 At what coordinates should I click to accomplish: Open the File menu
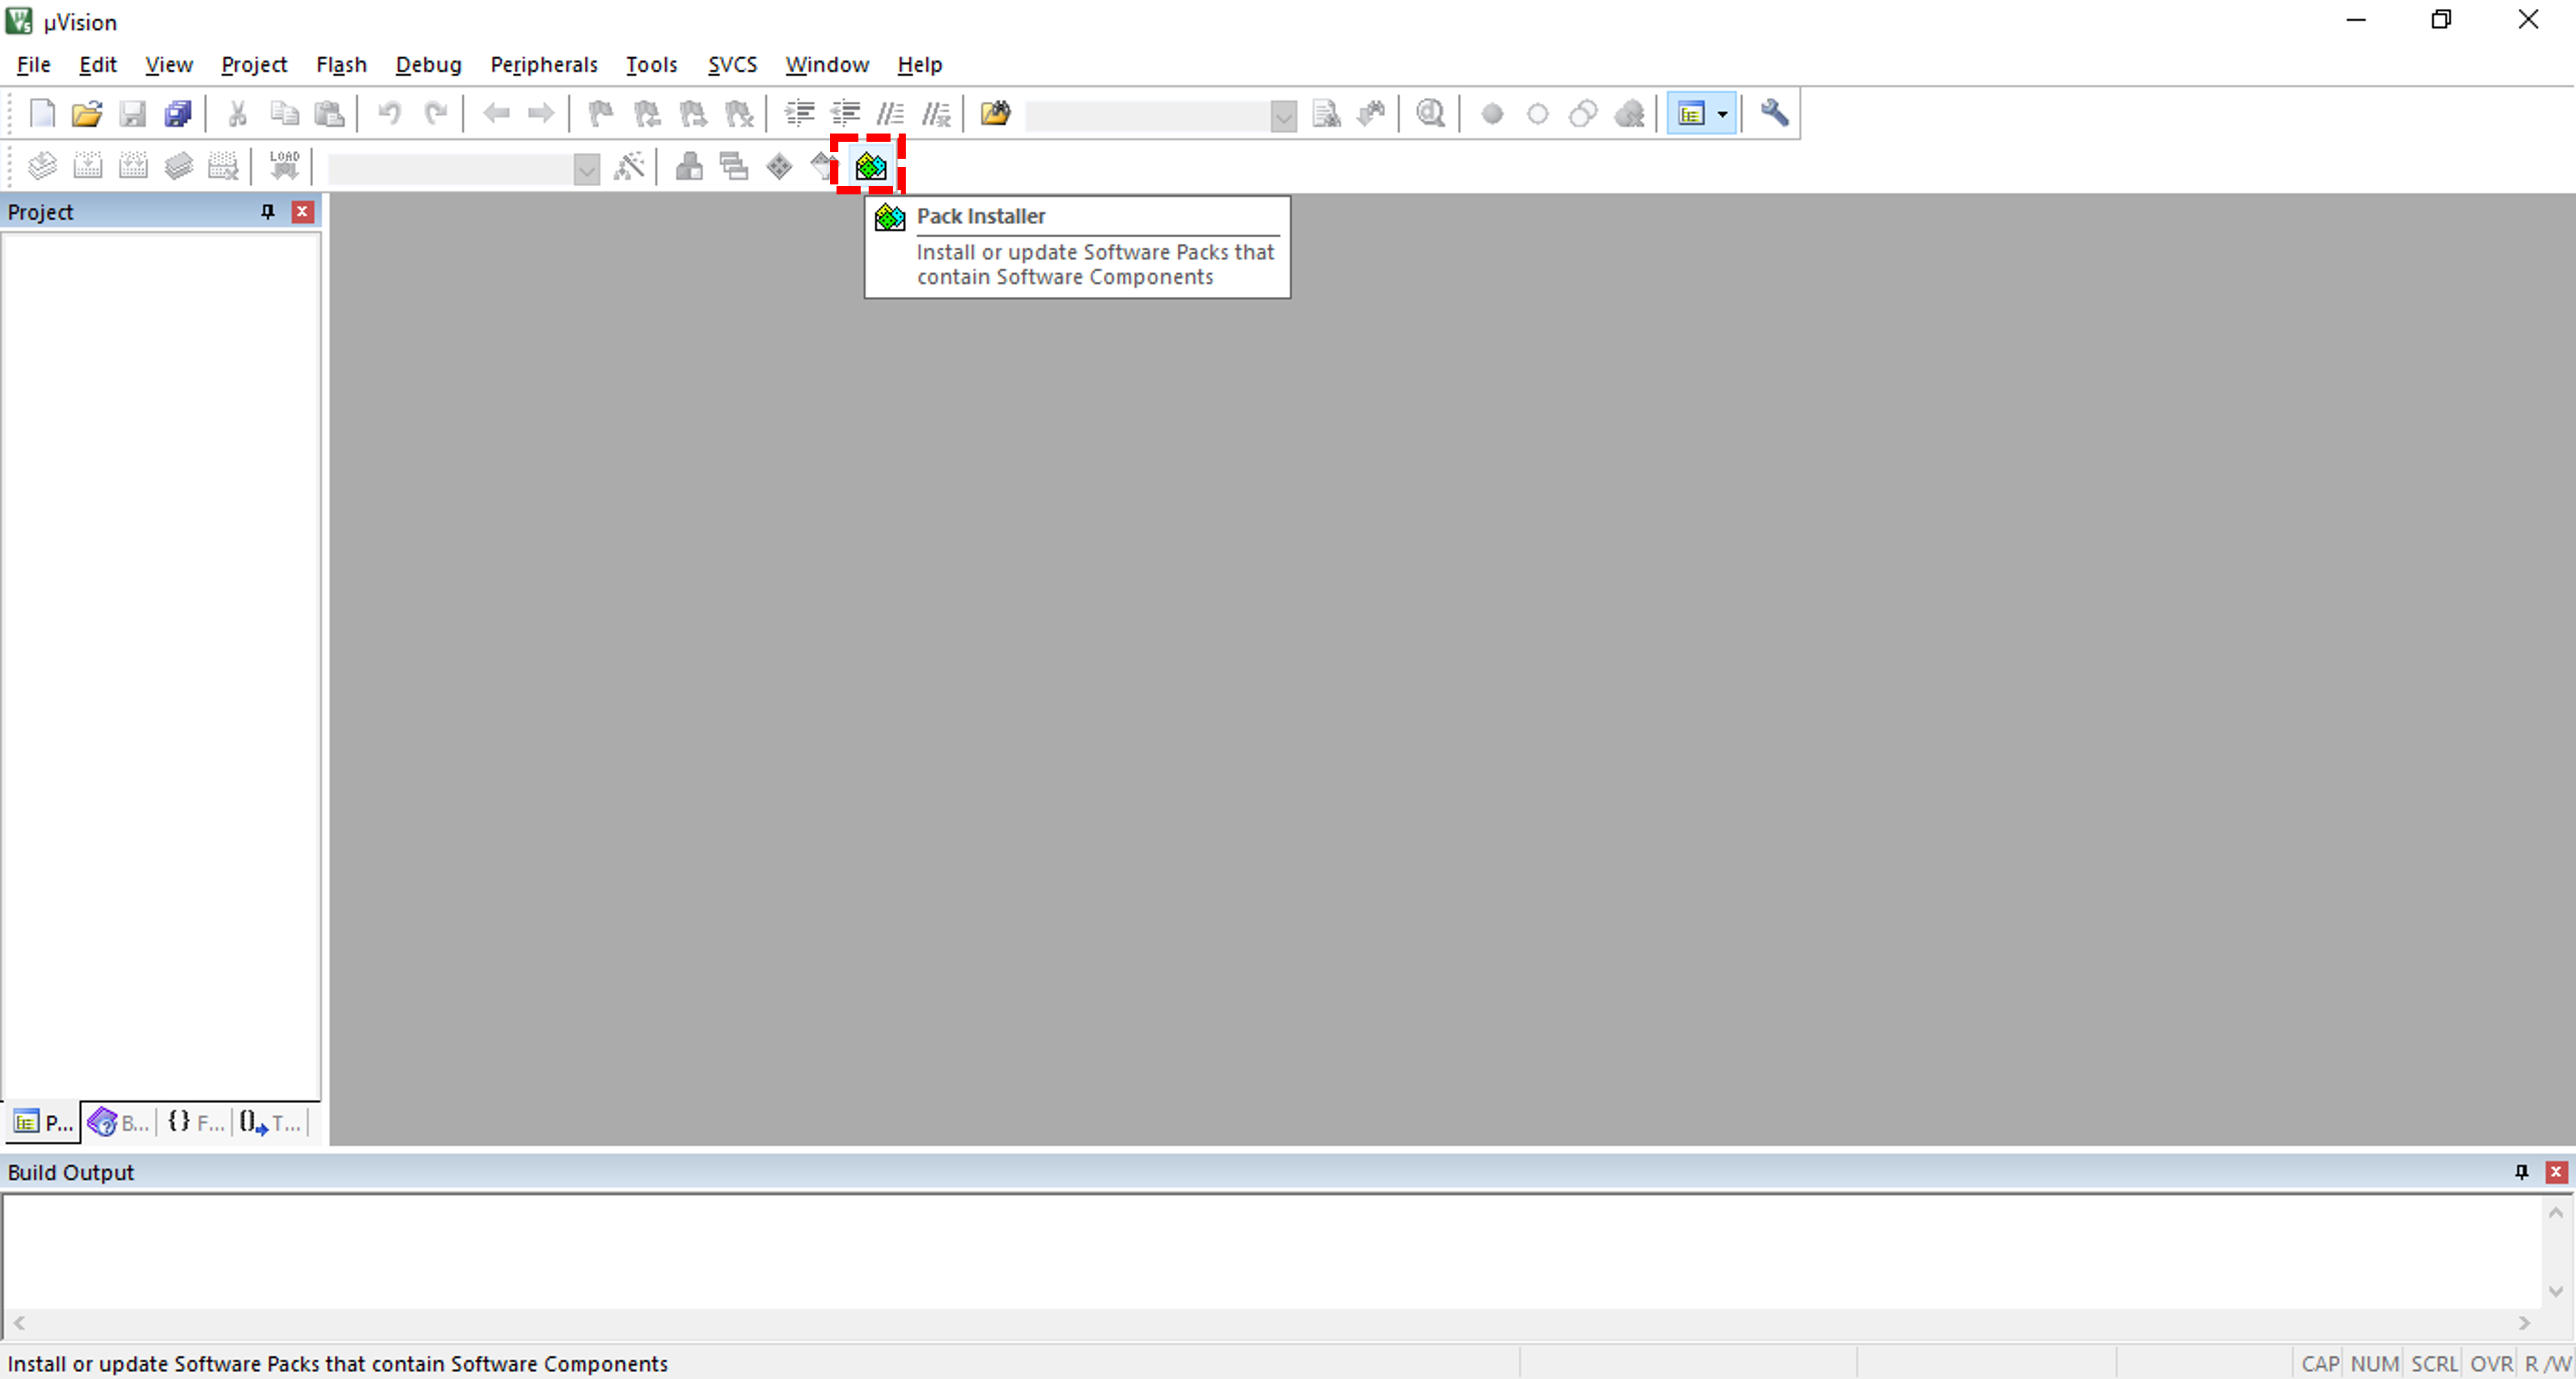[x=33, y=65]
